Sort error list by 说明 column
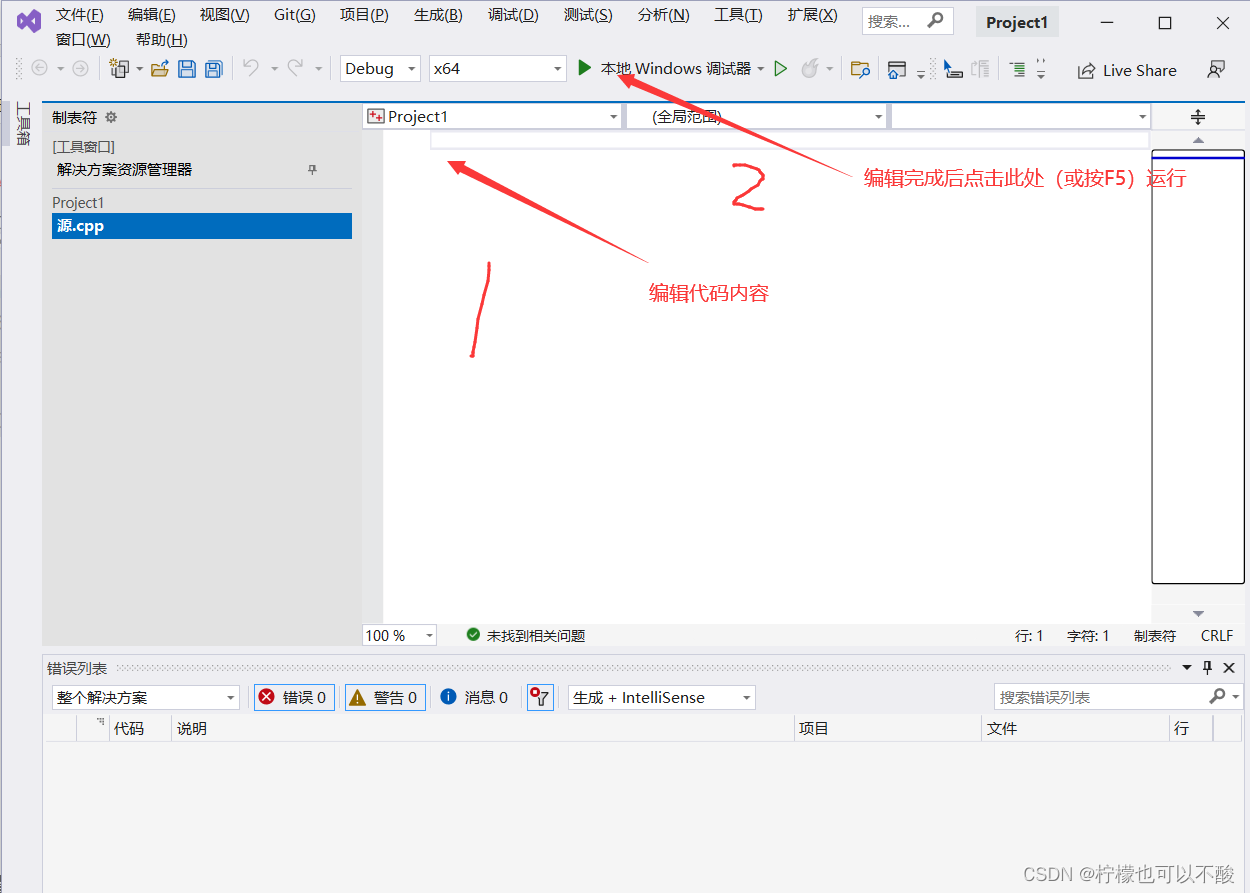This screenshot has width=1250, height=893. coord(484,728)
